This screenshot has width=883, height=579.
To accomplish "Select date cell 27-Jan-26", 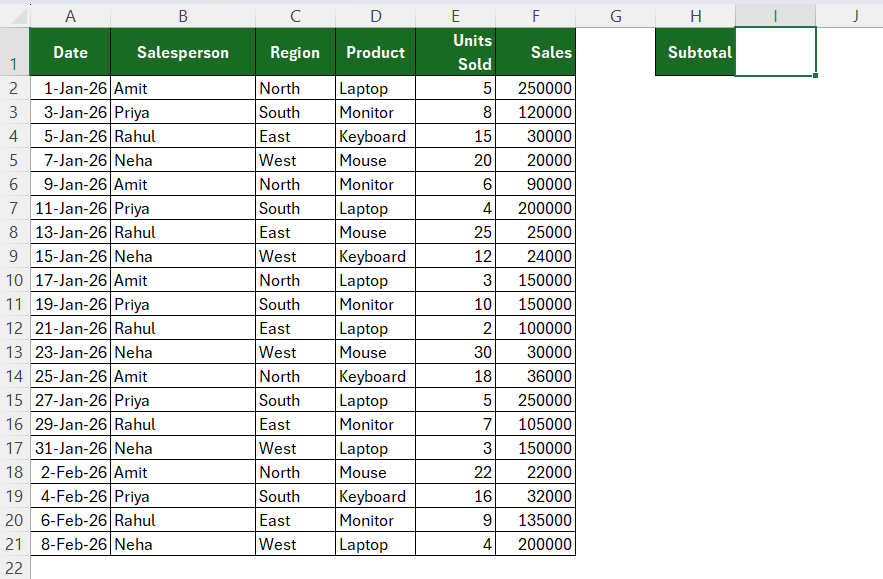I will (x=70, y=400).
